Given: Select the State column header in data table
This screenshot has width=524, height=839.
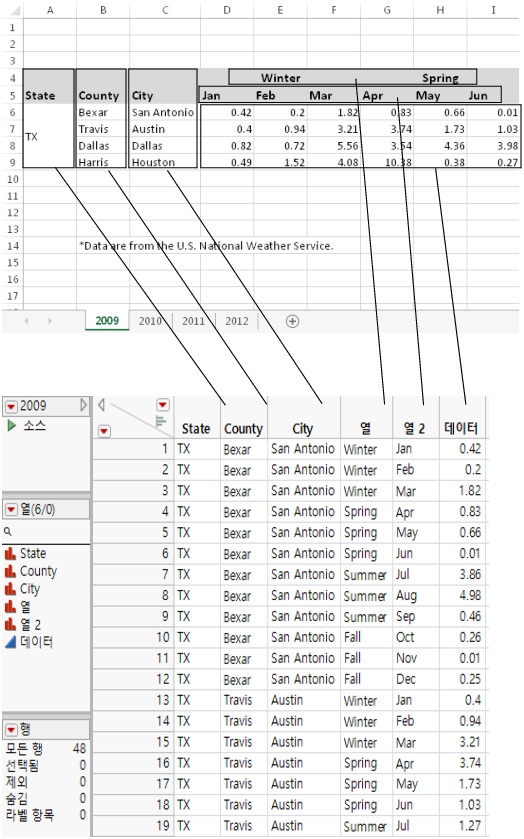Looking at the screenshot, I should [196, 429].
